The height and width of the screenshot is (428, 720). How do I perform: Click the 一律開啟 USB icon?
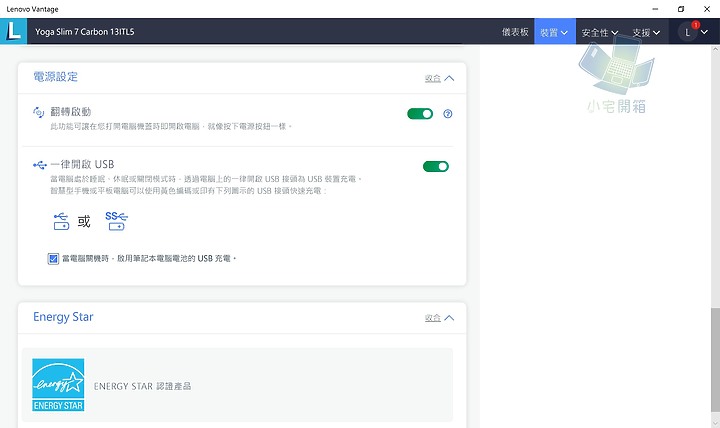(x=40, y=165)
